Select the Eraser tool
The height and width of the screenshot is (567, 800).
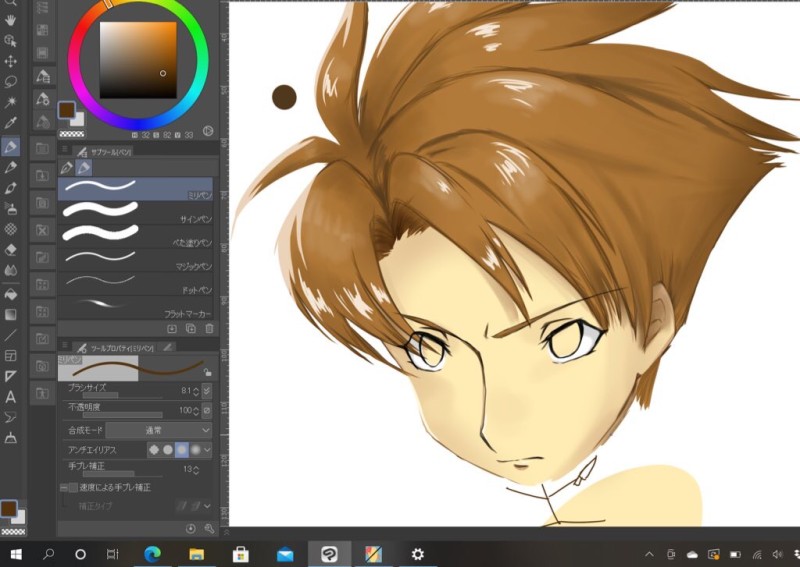(x=10, y=249)
